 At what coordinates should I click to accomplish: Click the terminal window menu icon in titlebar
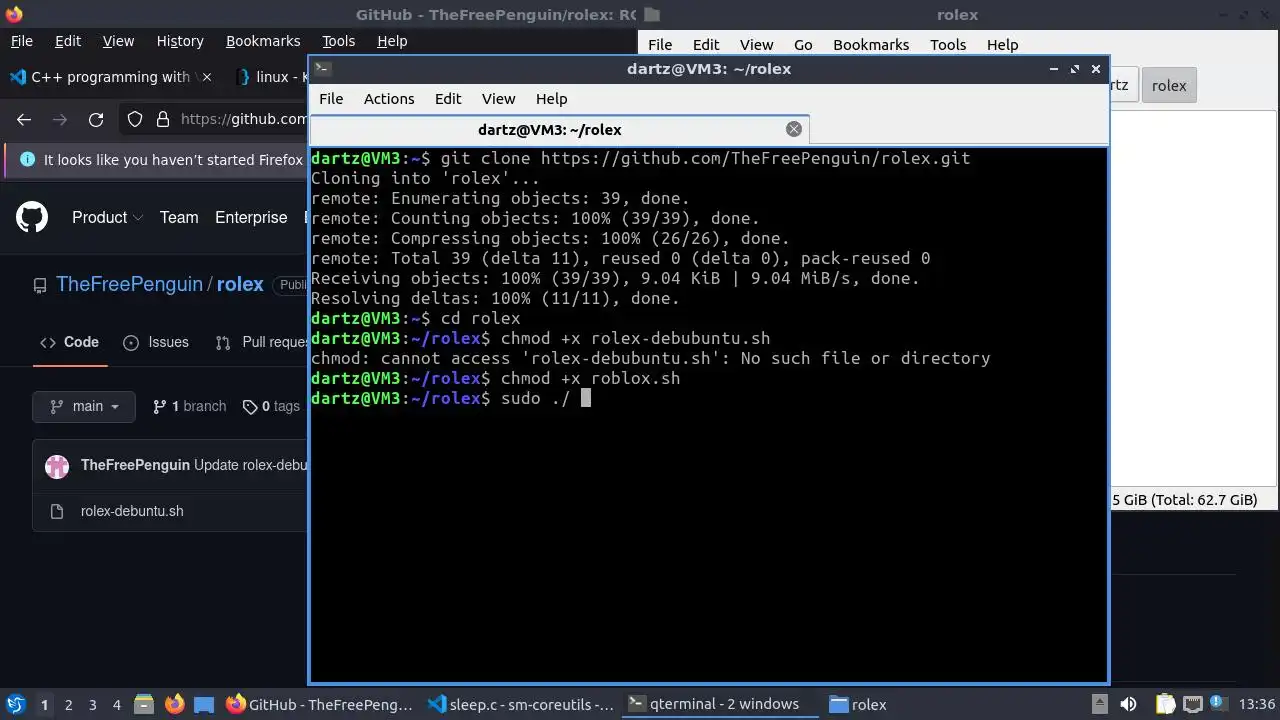point(322,69)
